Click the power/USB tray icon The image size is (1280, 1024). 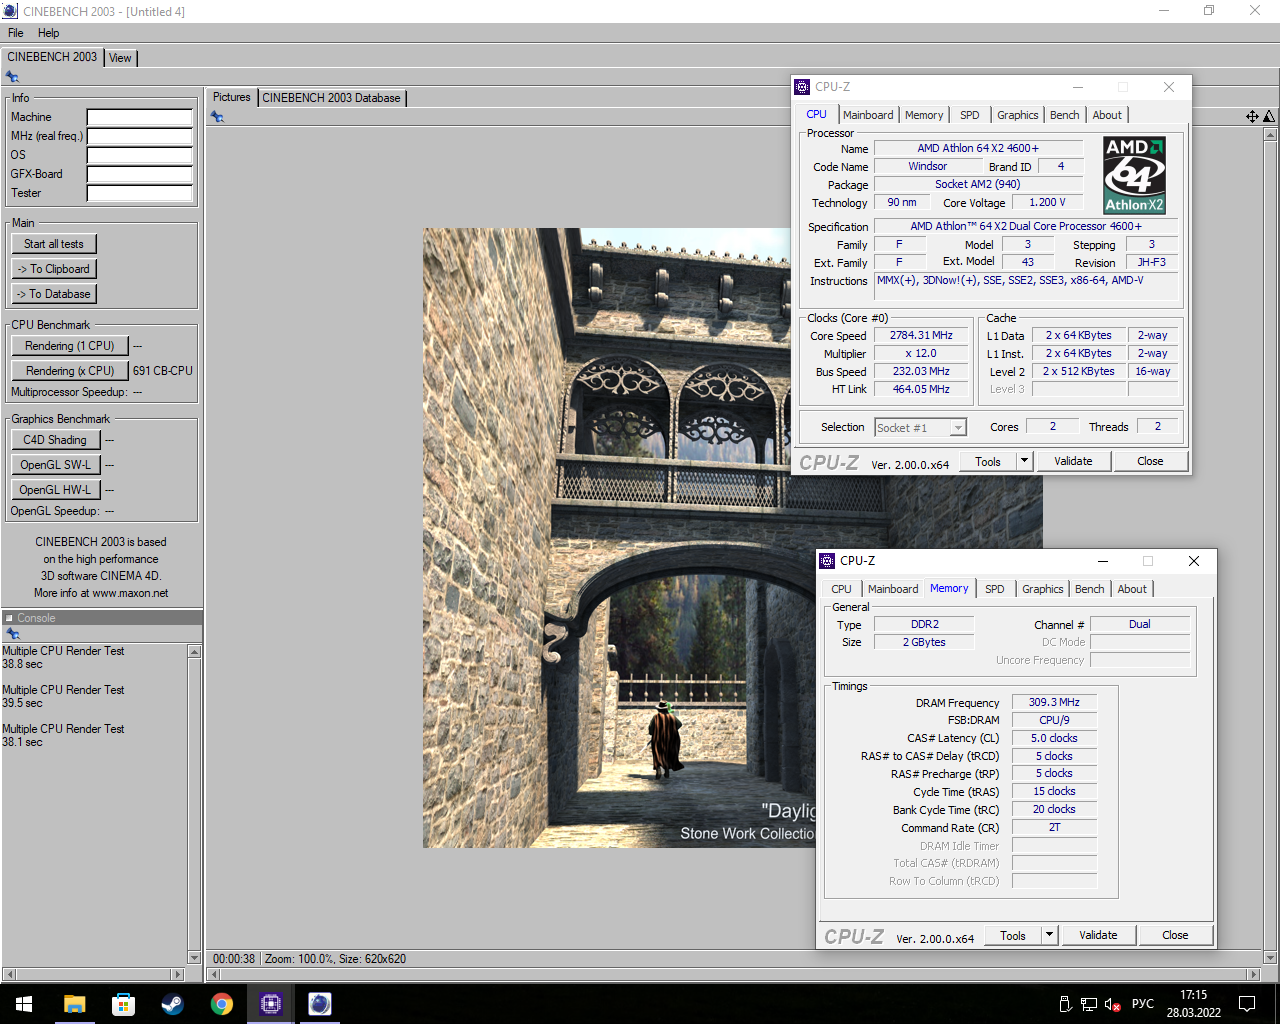pyautogui.click(x=1065, y=1004)
